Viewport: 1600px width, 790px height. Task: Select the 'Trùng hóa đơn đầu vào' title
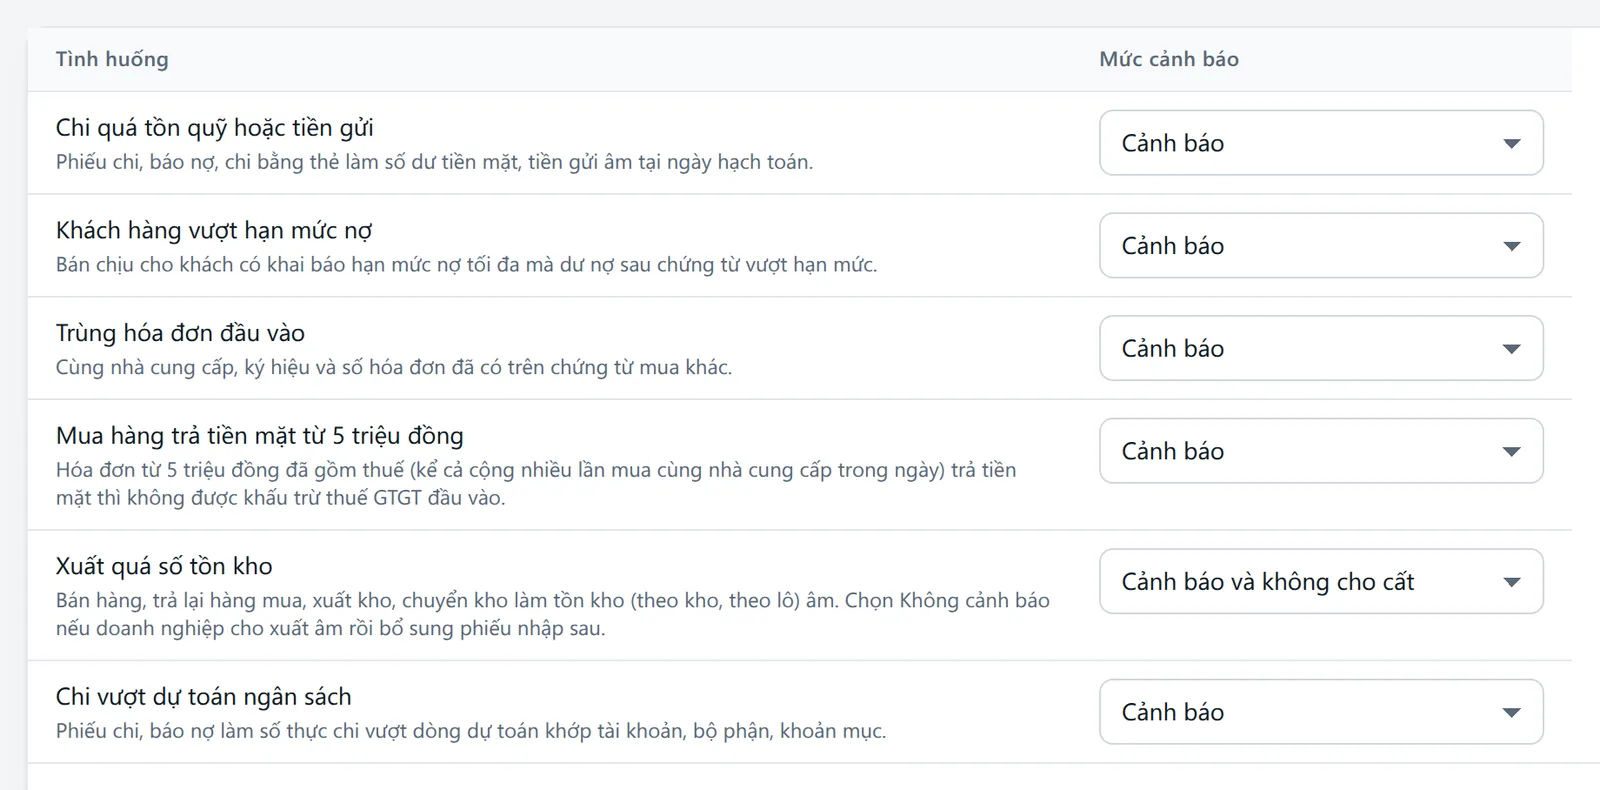pyautogui.click(x=180, y=333)
